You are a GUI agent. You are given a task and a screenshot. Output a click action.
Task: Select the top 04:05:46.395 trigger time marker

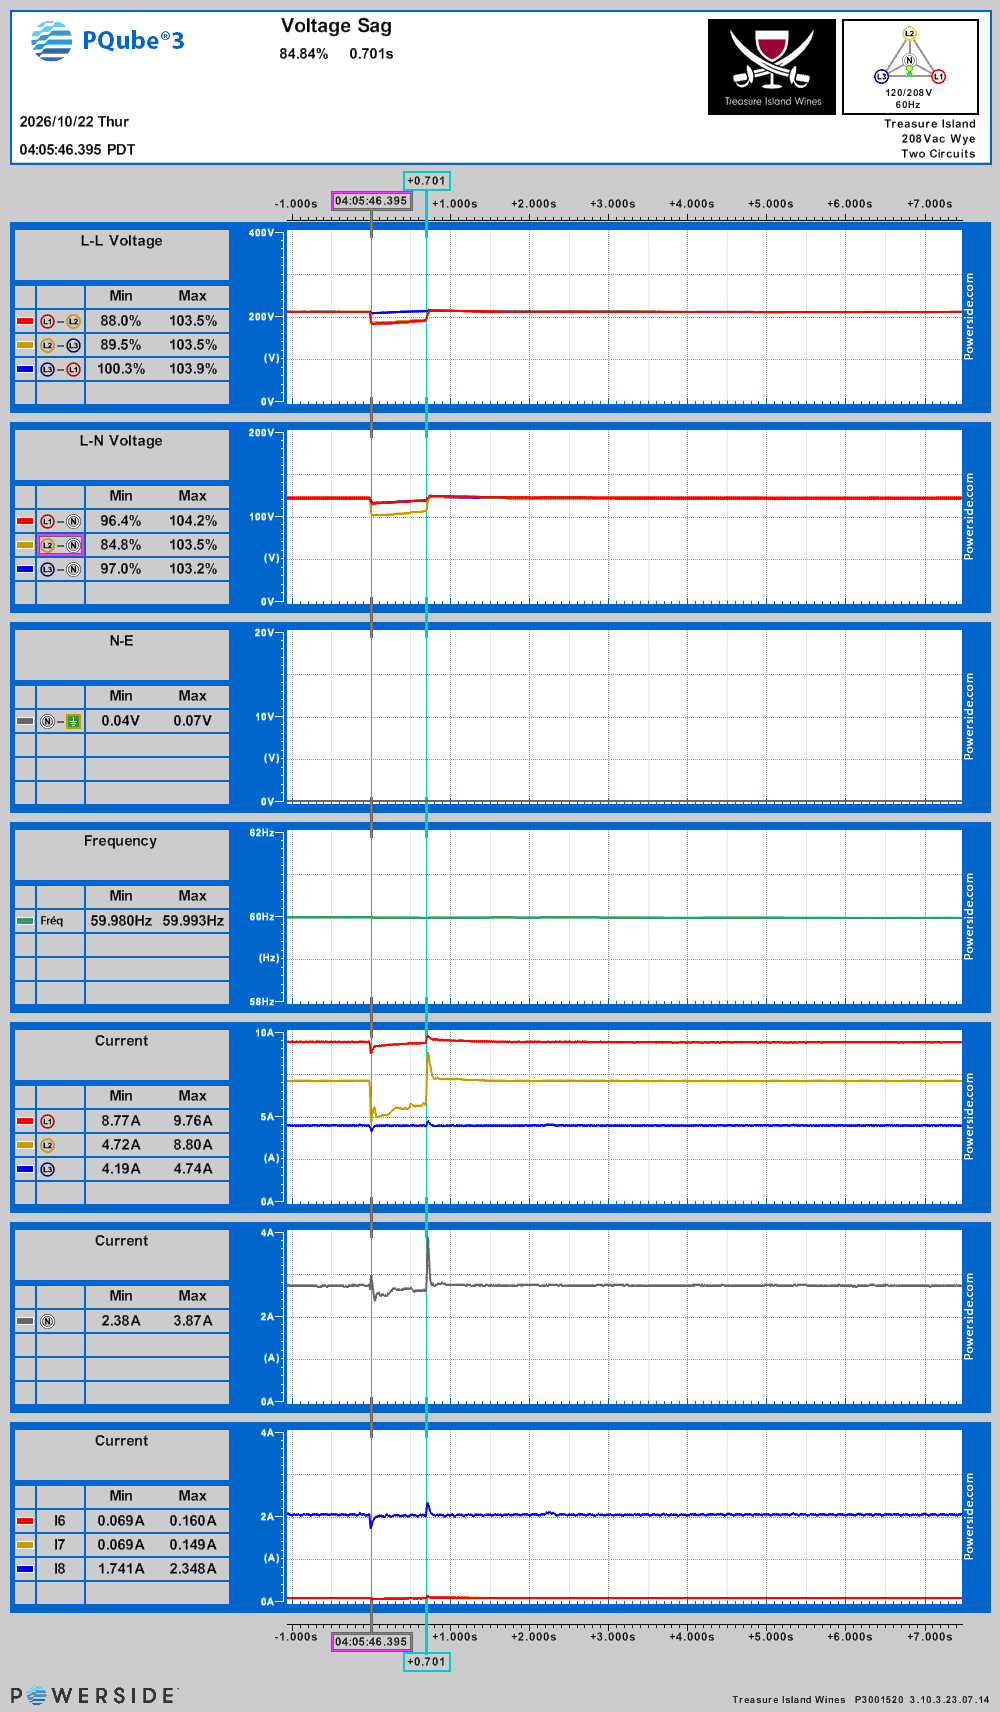tap(371, 201)
